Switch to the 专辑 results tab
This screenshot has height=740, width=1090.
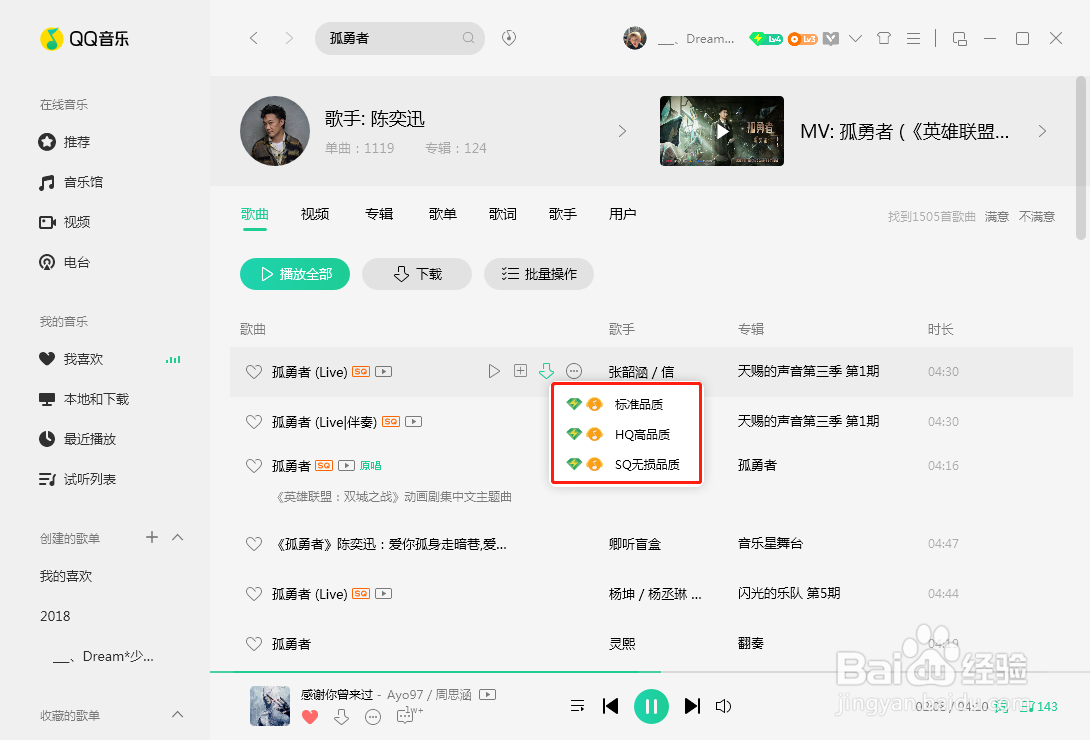(x=380, y=214)
